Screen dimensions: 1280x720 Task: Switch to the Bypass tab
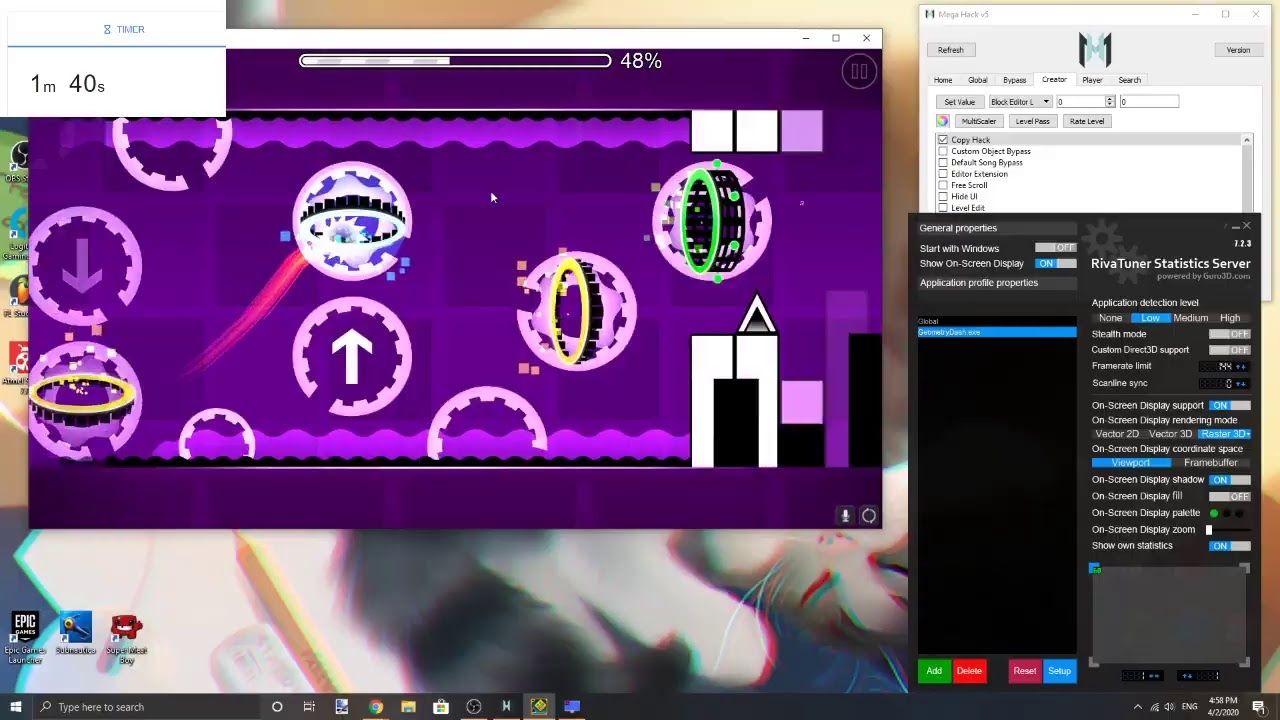click(1014, 80)
